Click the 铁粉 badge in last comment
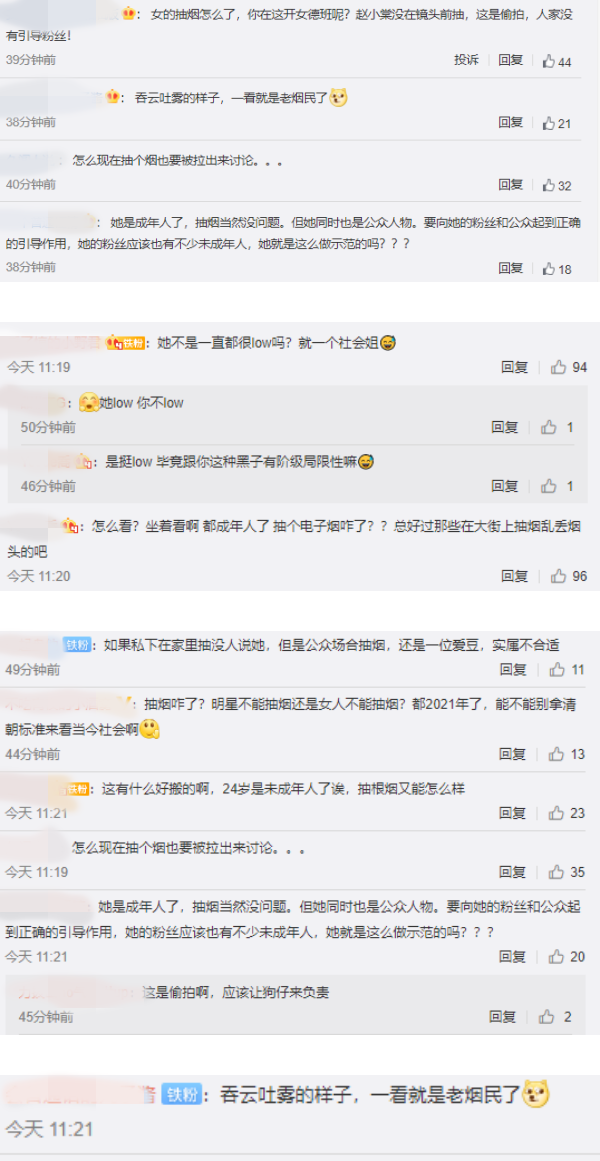This screenshot has width=600, height=1161. (x=180, y=1095)
